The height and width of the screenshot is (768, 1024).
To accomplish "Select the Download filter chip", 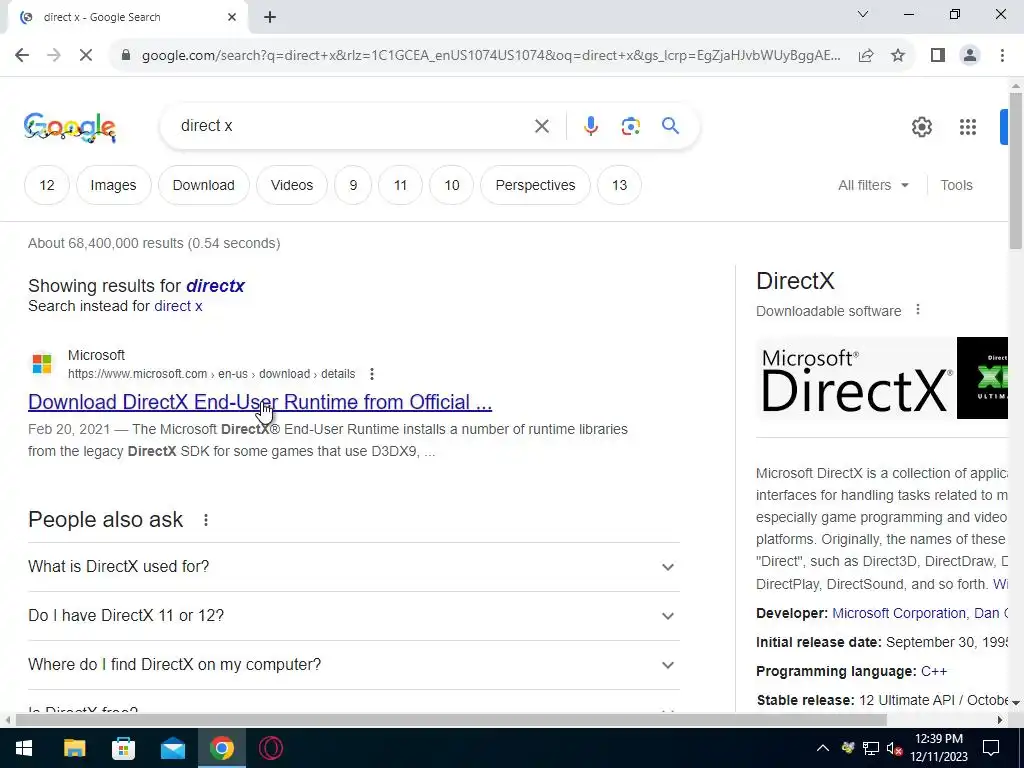I will (204, 185).
